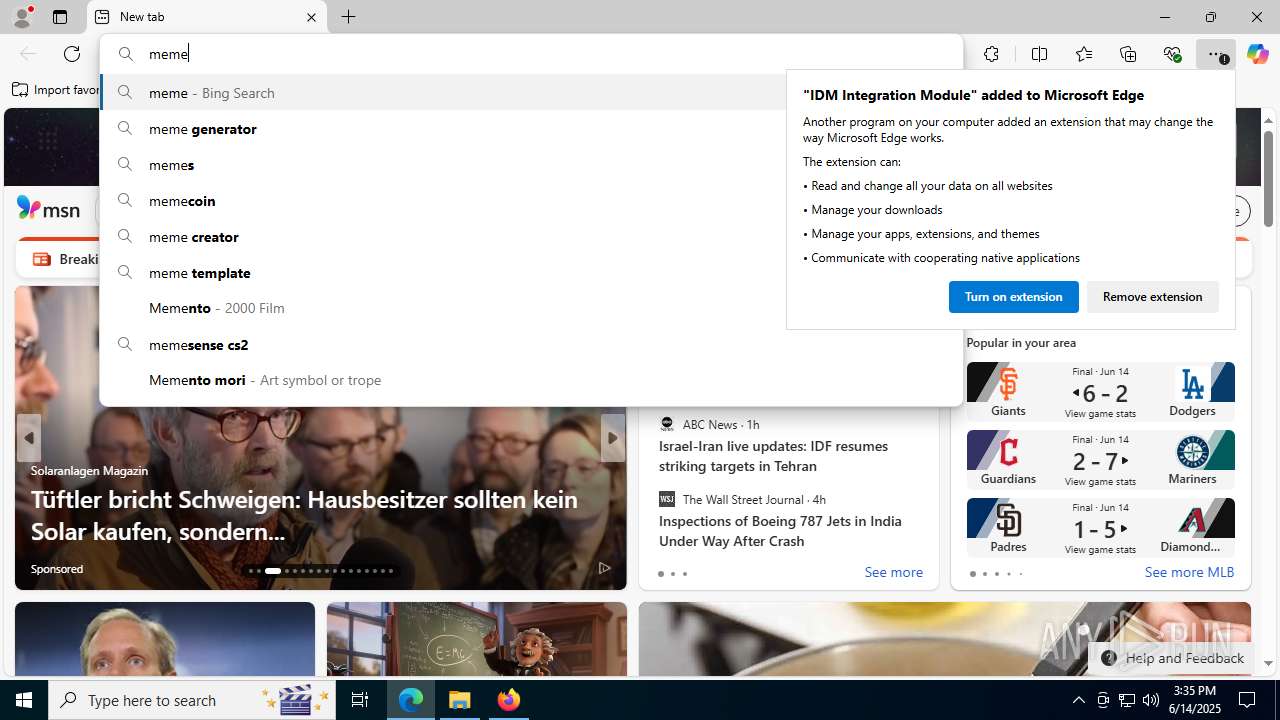This screenshot has height=720, width=1280.
Task: Open Firefox from taskbar
Action: click(x=509, y=700)
